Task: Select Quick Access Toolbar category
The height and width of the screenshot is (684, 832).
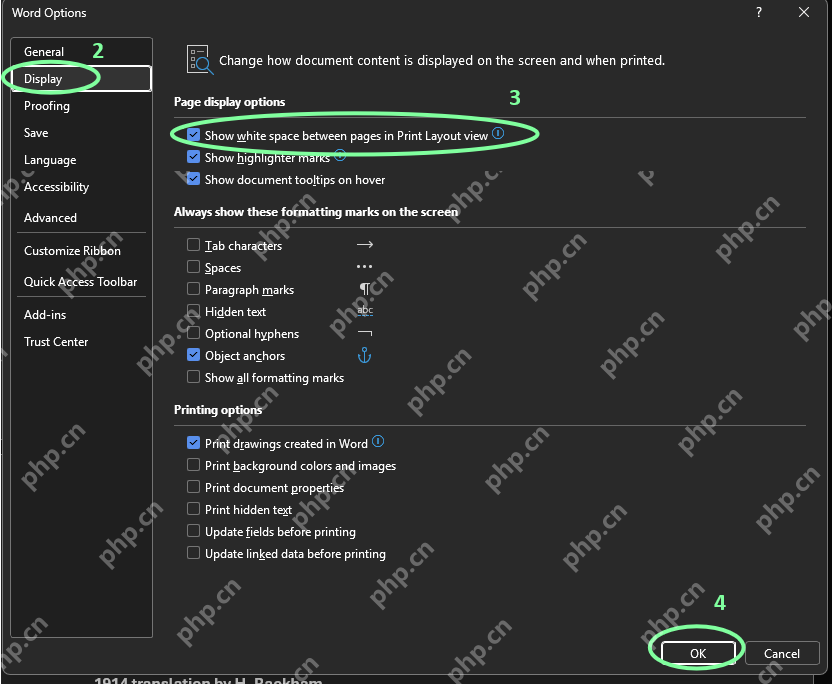Action: [x=81, y=282]
